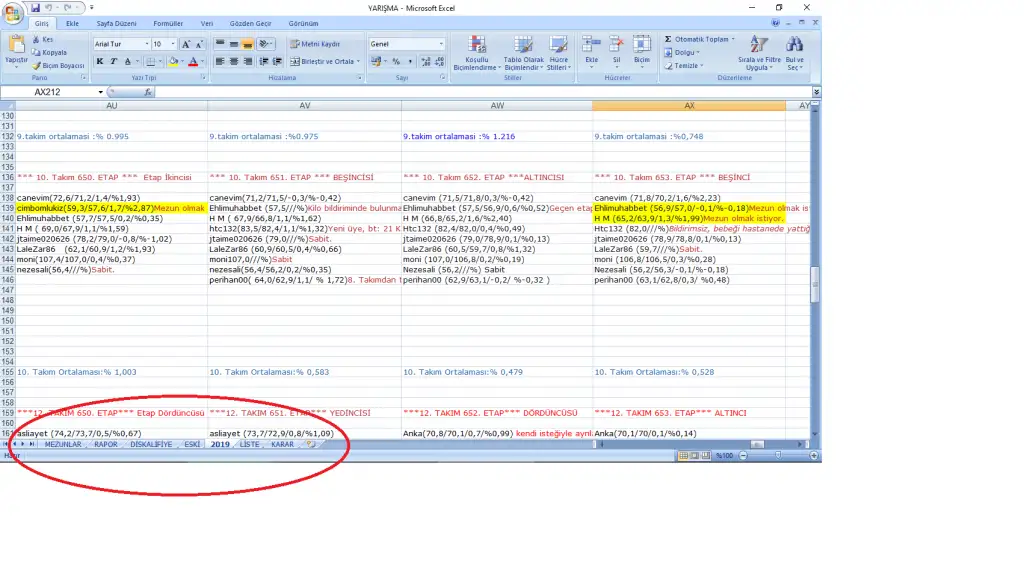Viewport: 1024px width, 576px height.
Task: Click Biçim Boyacısı format painter
Action: point(58,66)
